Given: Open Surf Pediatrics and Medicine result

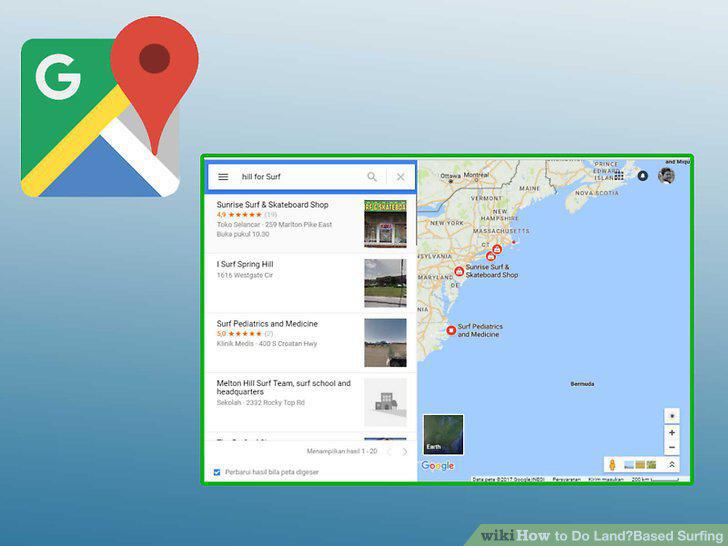Looking at the screenshot, I should coord(310,343).
